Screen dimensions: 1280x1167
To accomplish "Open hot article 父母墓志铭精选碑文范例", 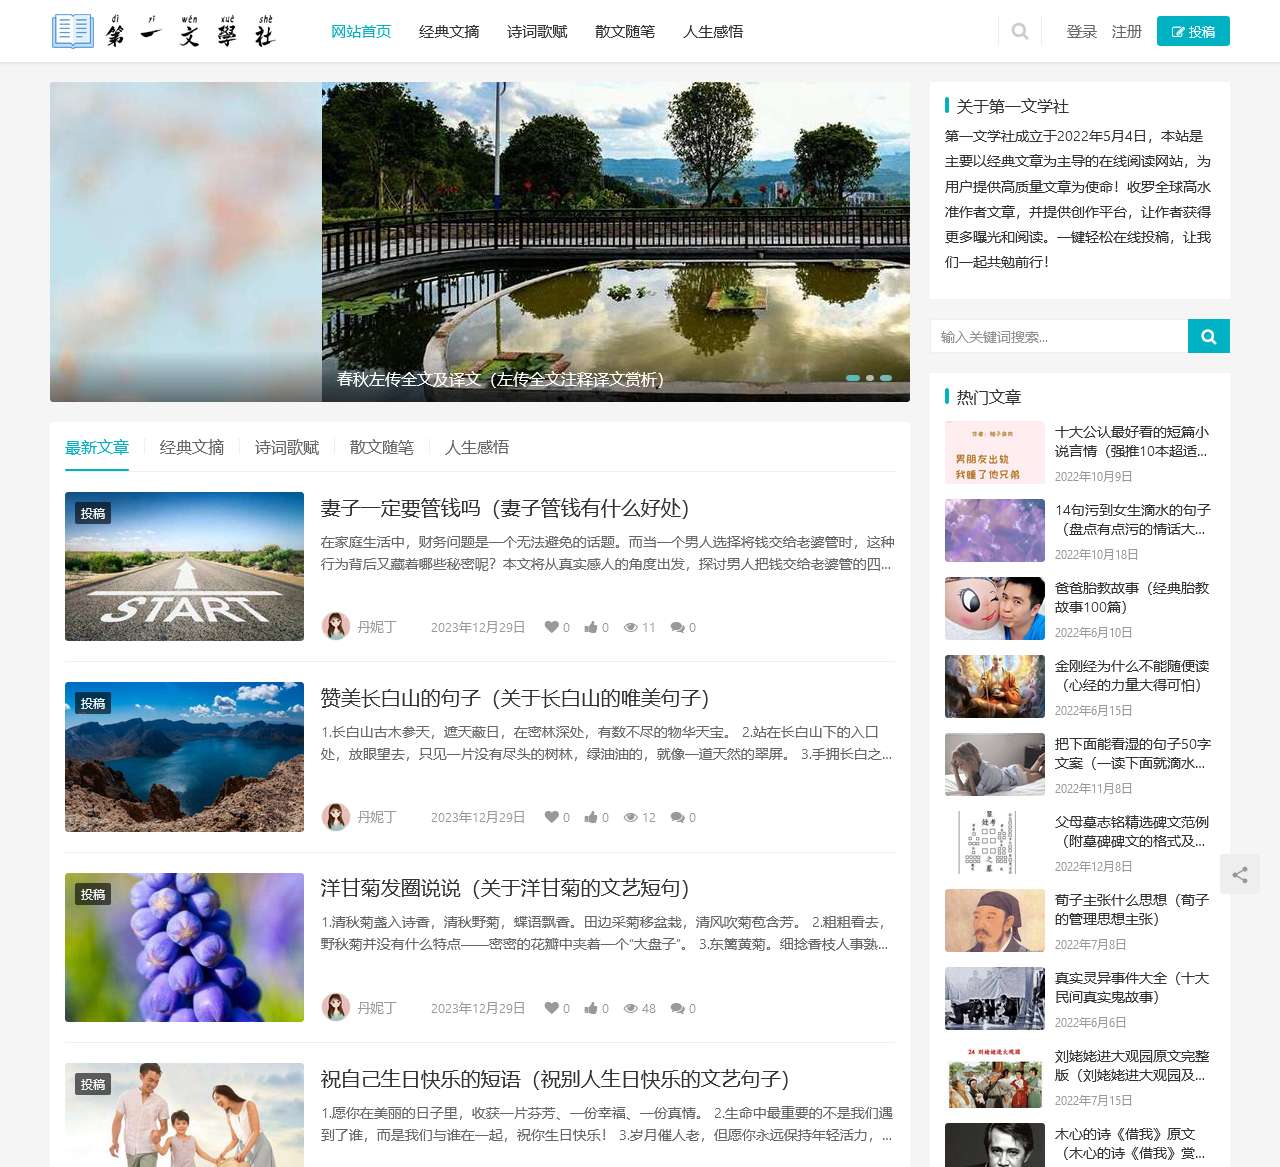I will point(1132,831).
